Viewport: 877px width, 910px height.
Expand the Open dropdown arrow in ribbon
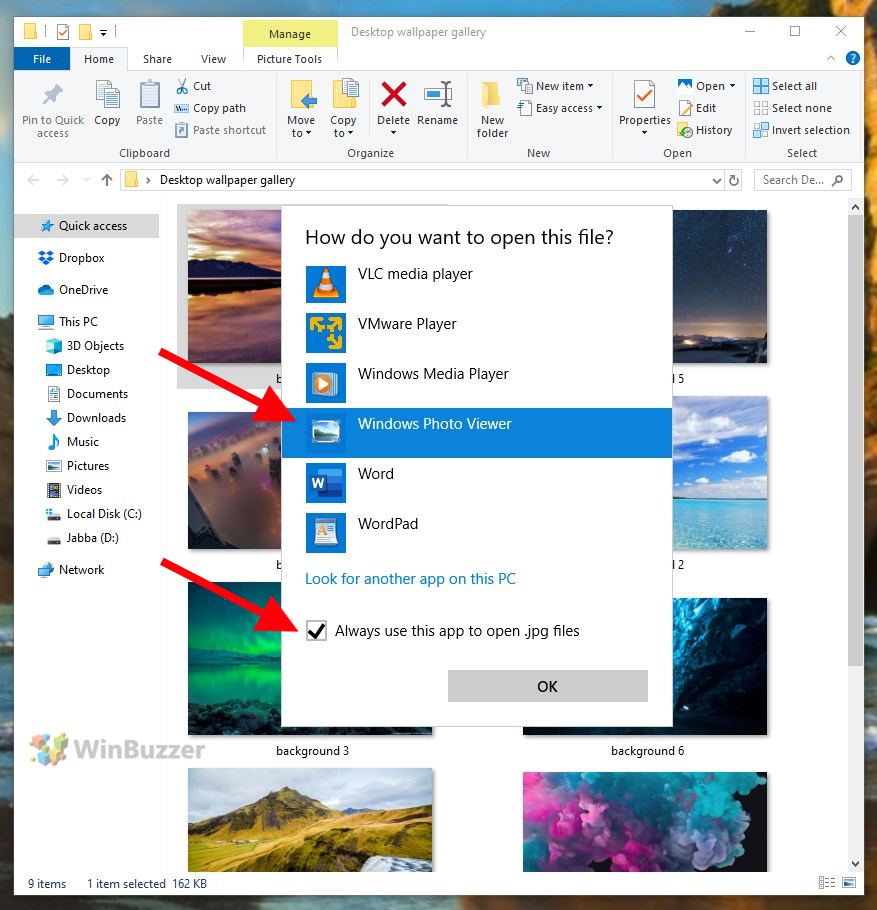point(732,86)
